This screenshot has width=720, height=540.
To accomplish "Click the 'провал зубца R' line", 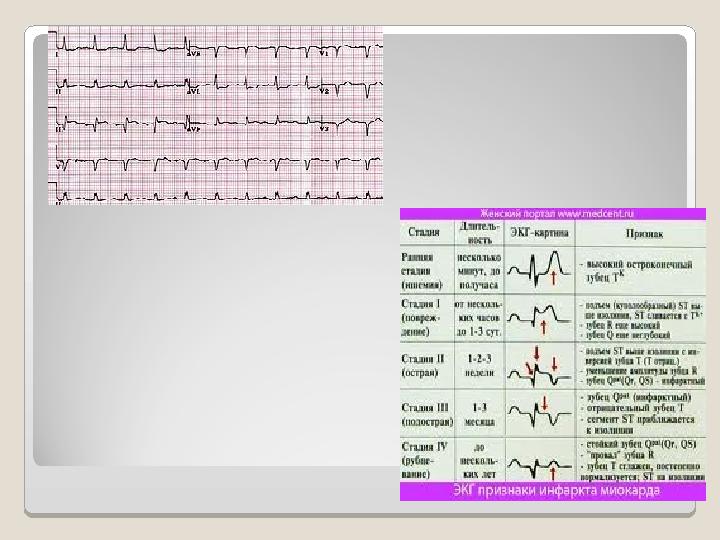I will (618, 455).
